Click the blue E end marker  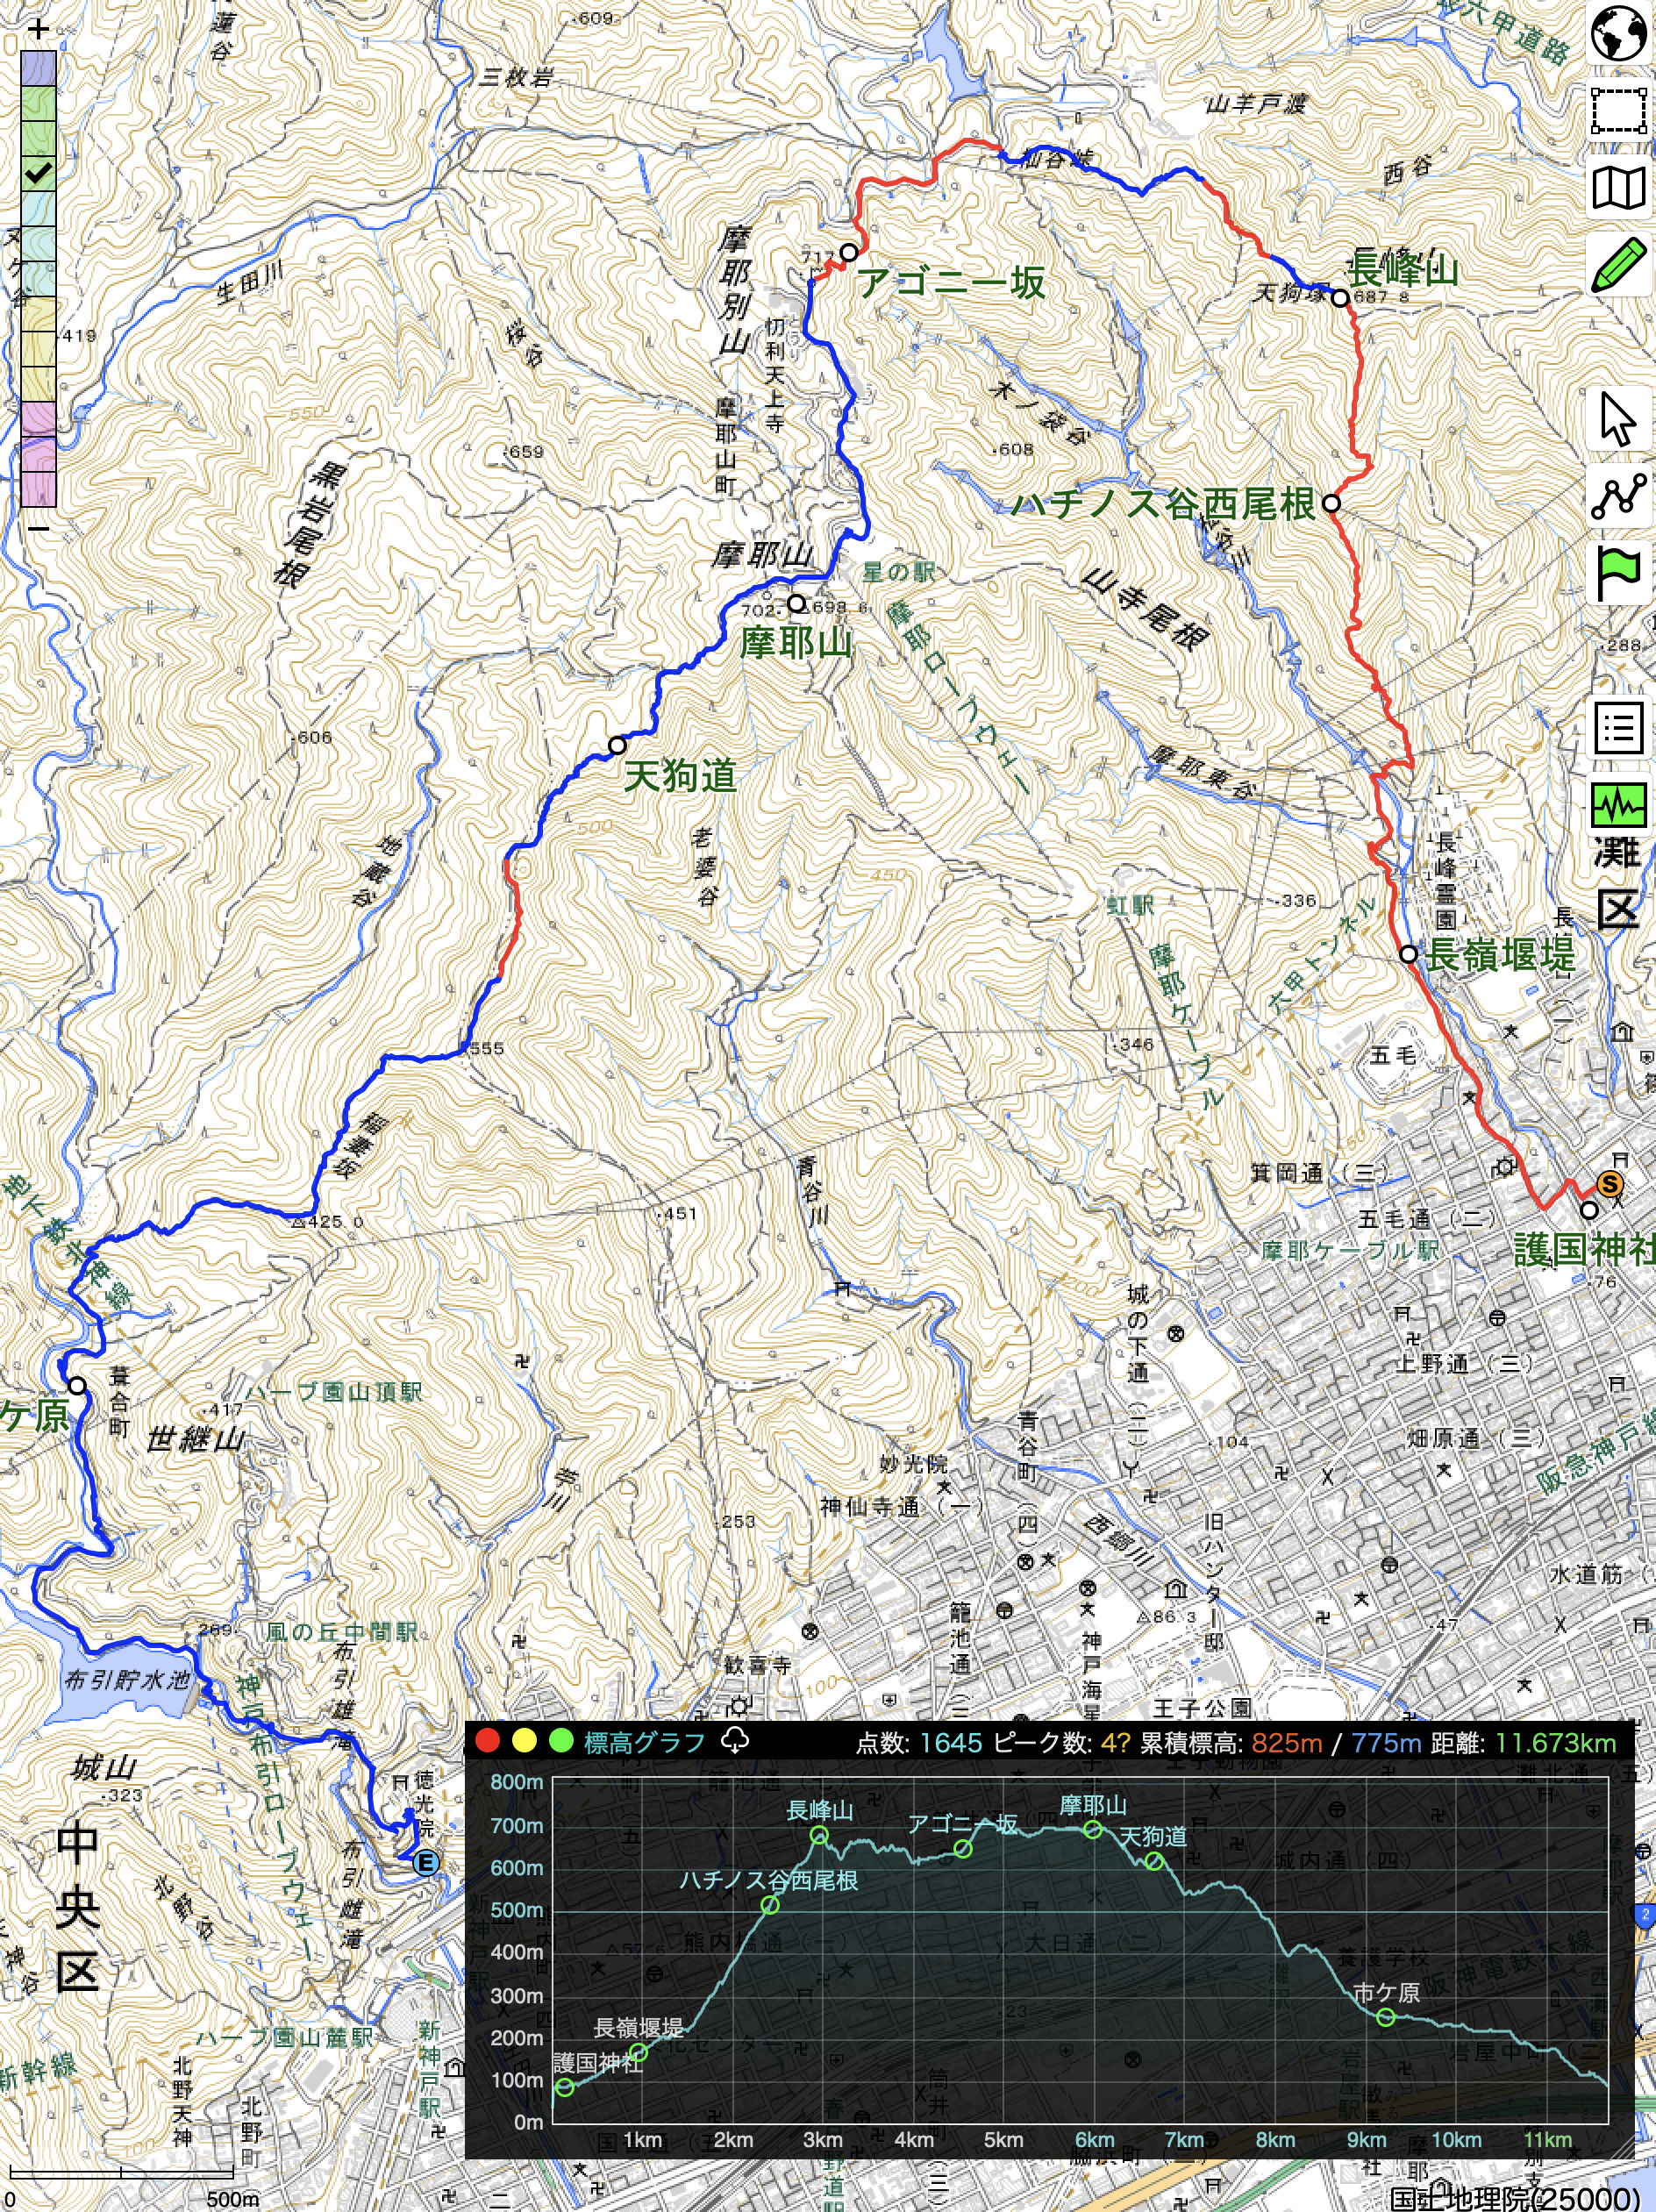click(x=426, y=1862)
